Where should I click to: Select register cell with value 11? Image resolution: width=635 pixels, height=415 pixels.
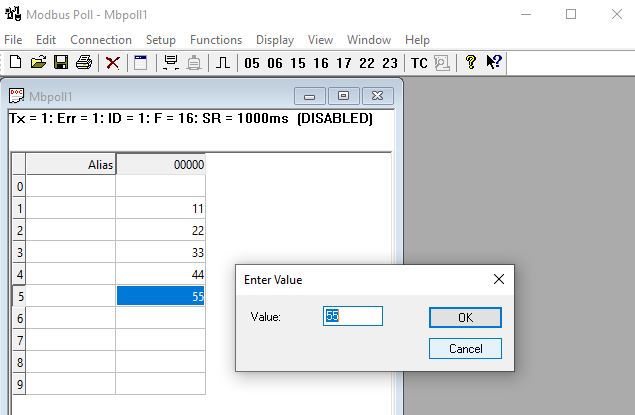pyautogui.click(x=160, y=208)
